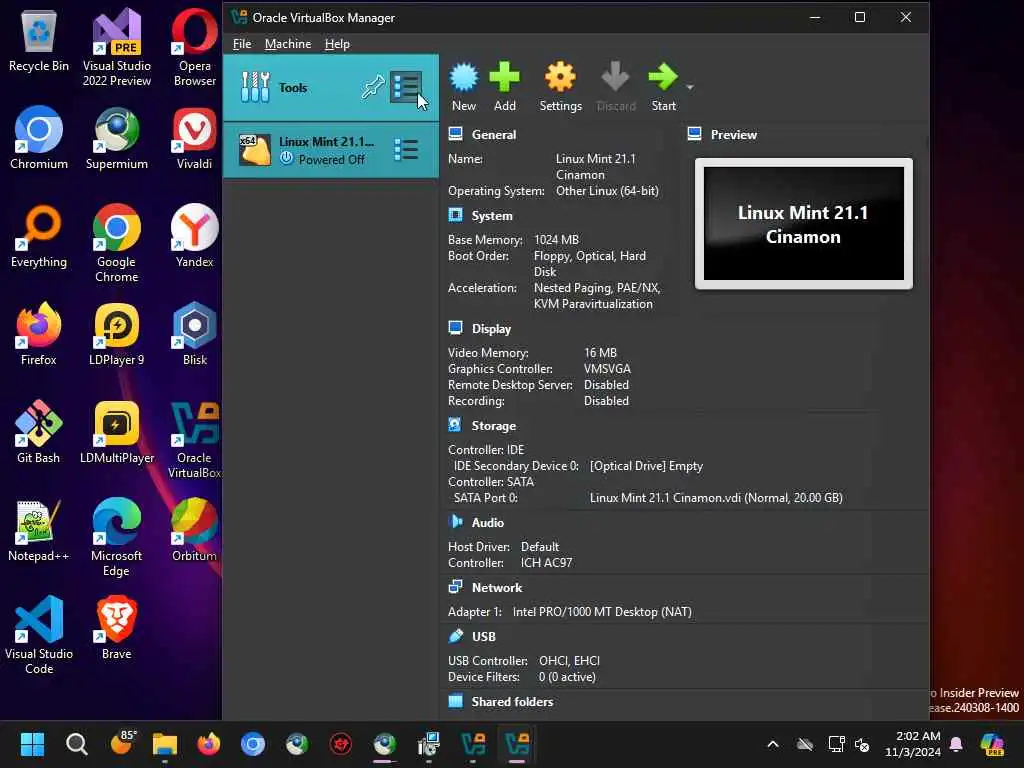Click the '[Optical Drive] Empty' text
Image resolution: width=1024 pixels, height=768 pixels.
[x=647, y=466]
